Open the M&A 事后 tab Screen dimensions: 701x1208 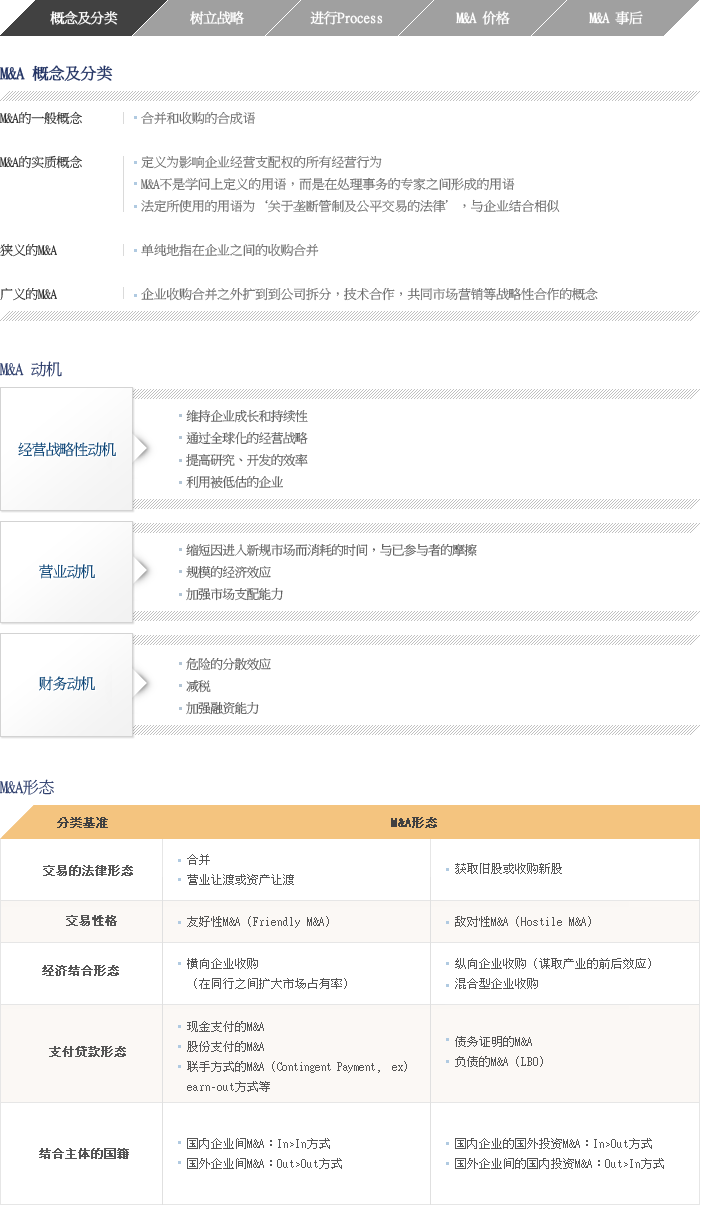click(x=615, y=18)
